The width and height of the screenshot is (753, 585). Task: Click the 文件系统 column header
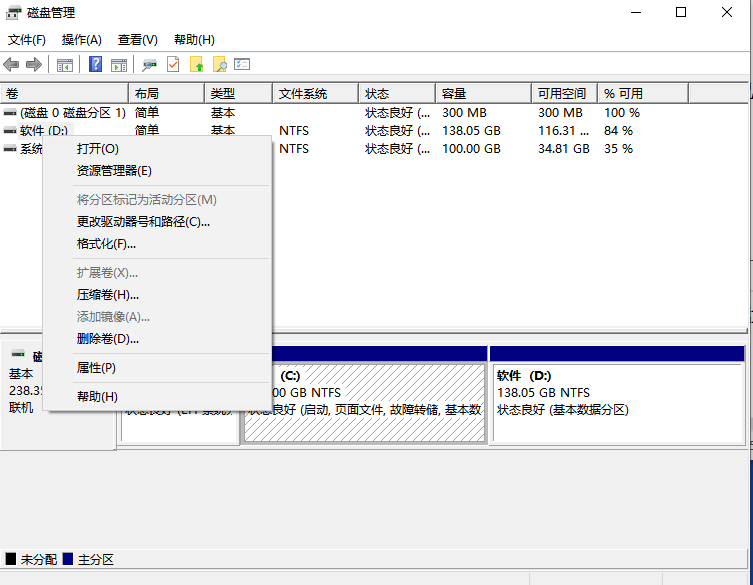(314, 94)
